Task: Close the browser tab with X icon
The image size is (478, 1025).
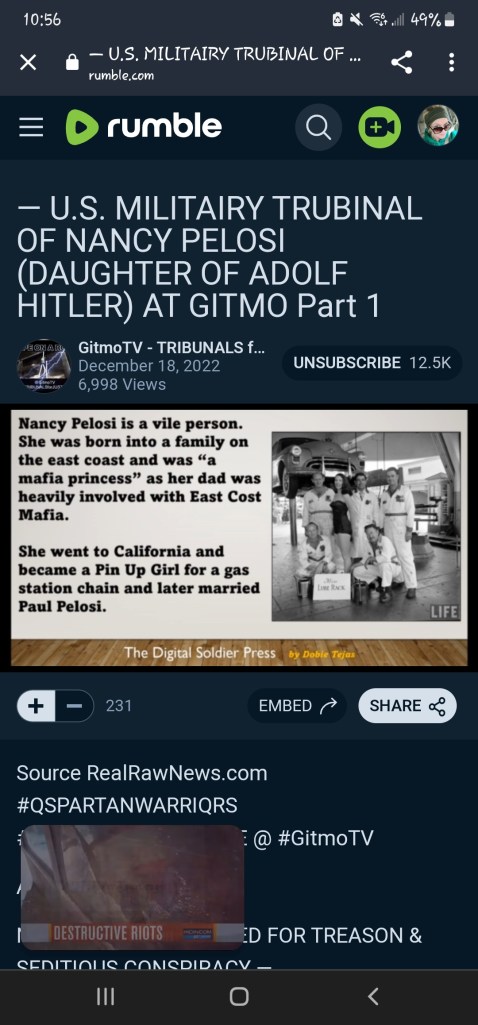Action: 27,63
